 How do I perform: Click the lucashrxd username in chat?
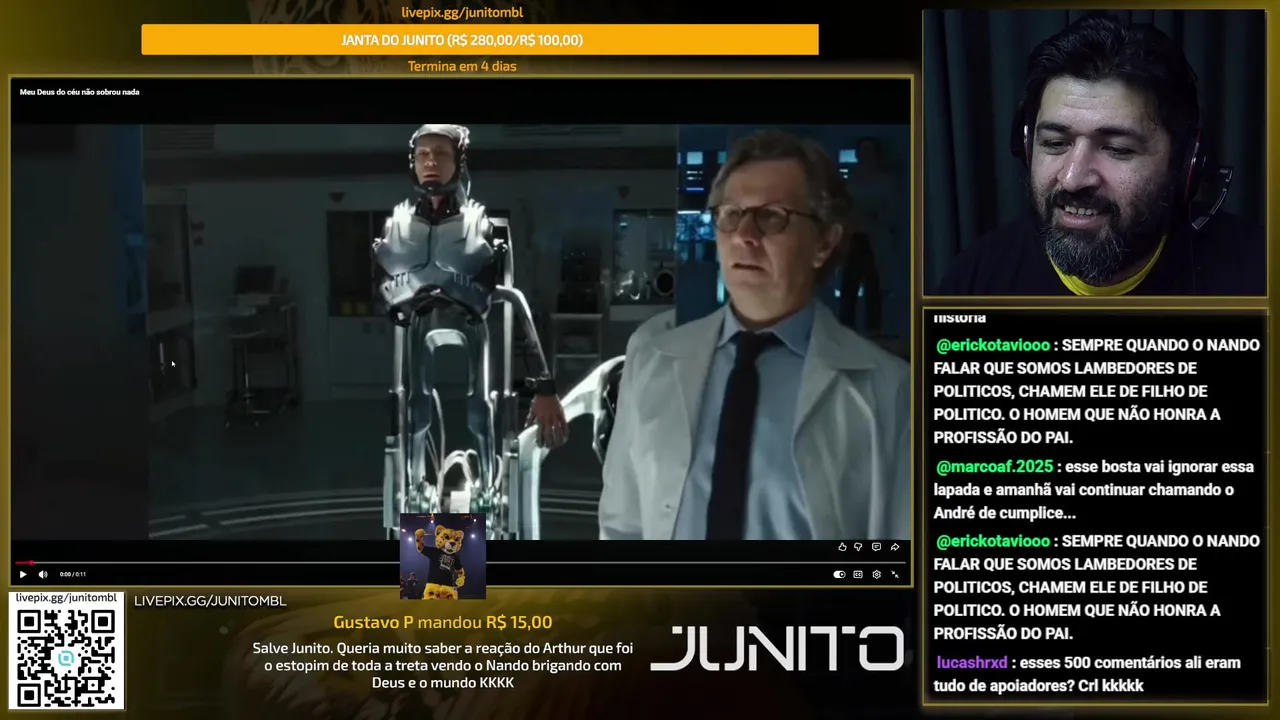point(972,662)
